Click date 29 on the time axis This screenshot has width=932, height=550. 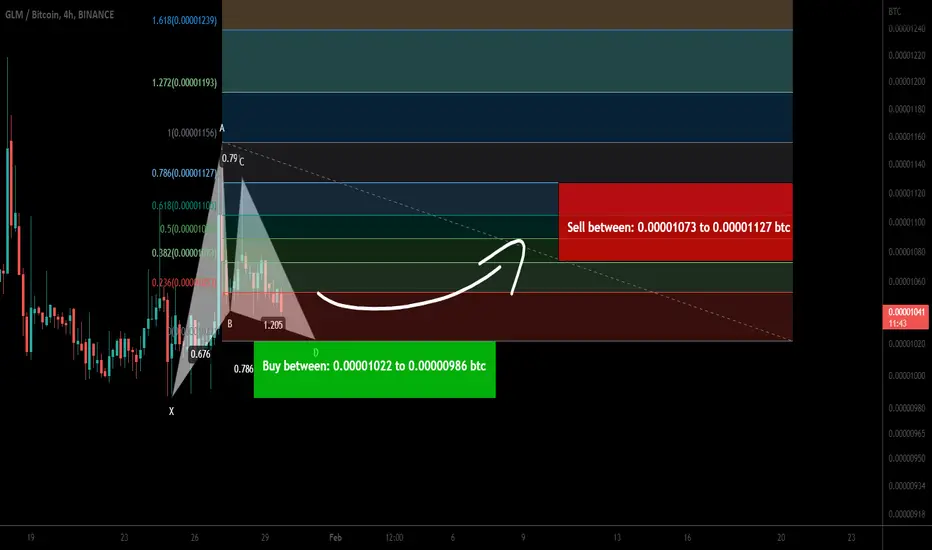(x=265, y=537)
